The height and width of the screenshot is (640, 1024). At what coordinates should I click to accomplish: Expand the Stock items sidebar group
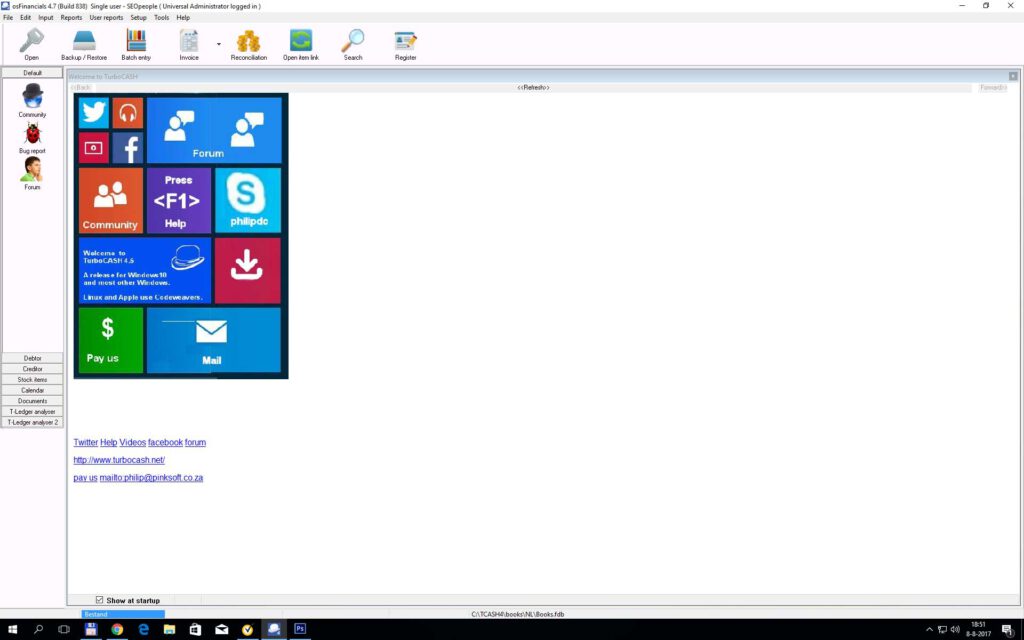click(x=32, y=379)
